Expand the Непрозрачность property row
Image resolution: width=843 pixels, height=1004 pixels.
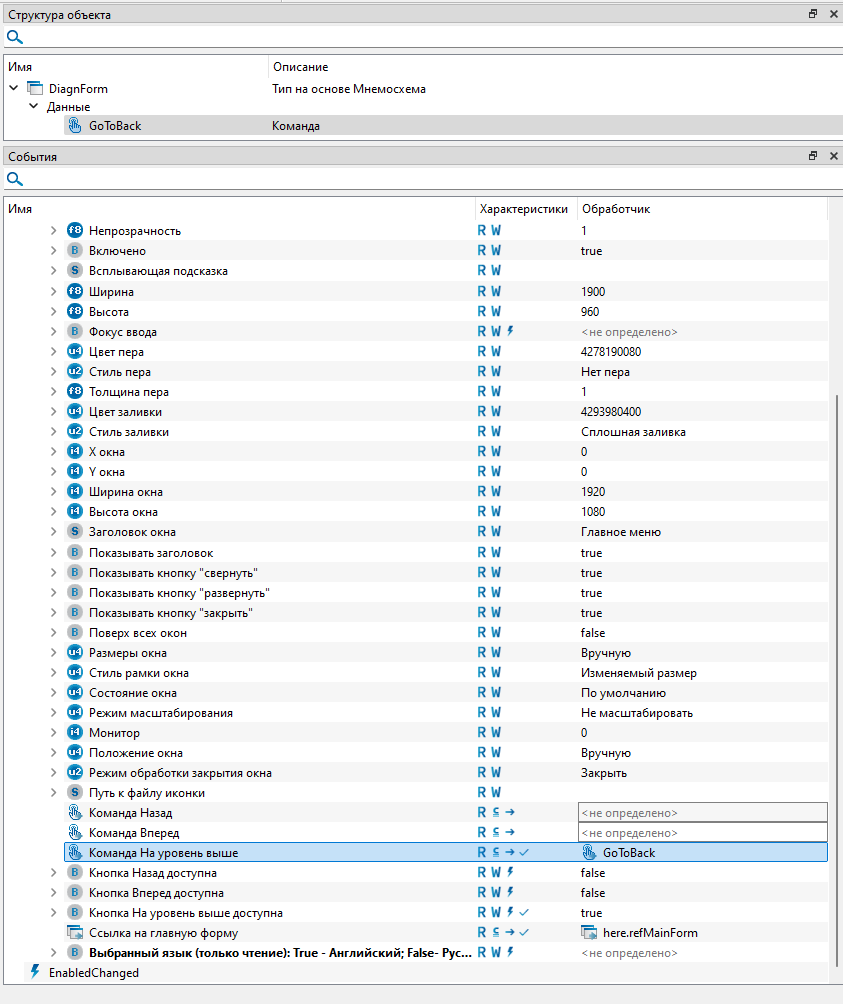tap(54, 231)
